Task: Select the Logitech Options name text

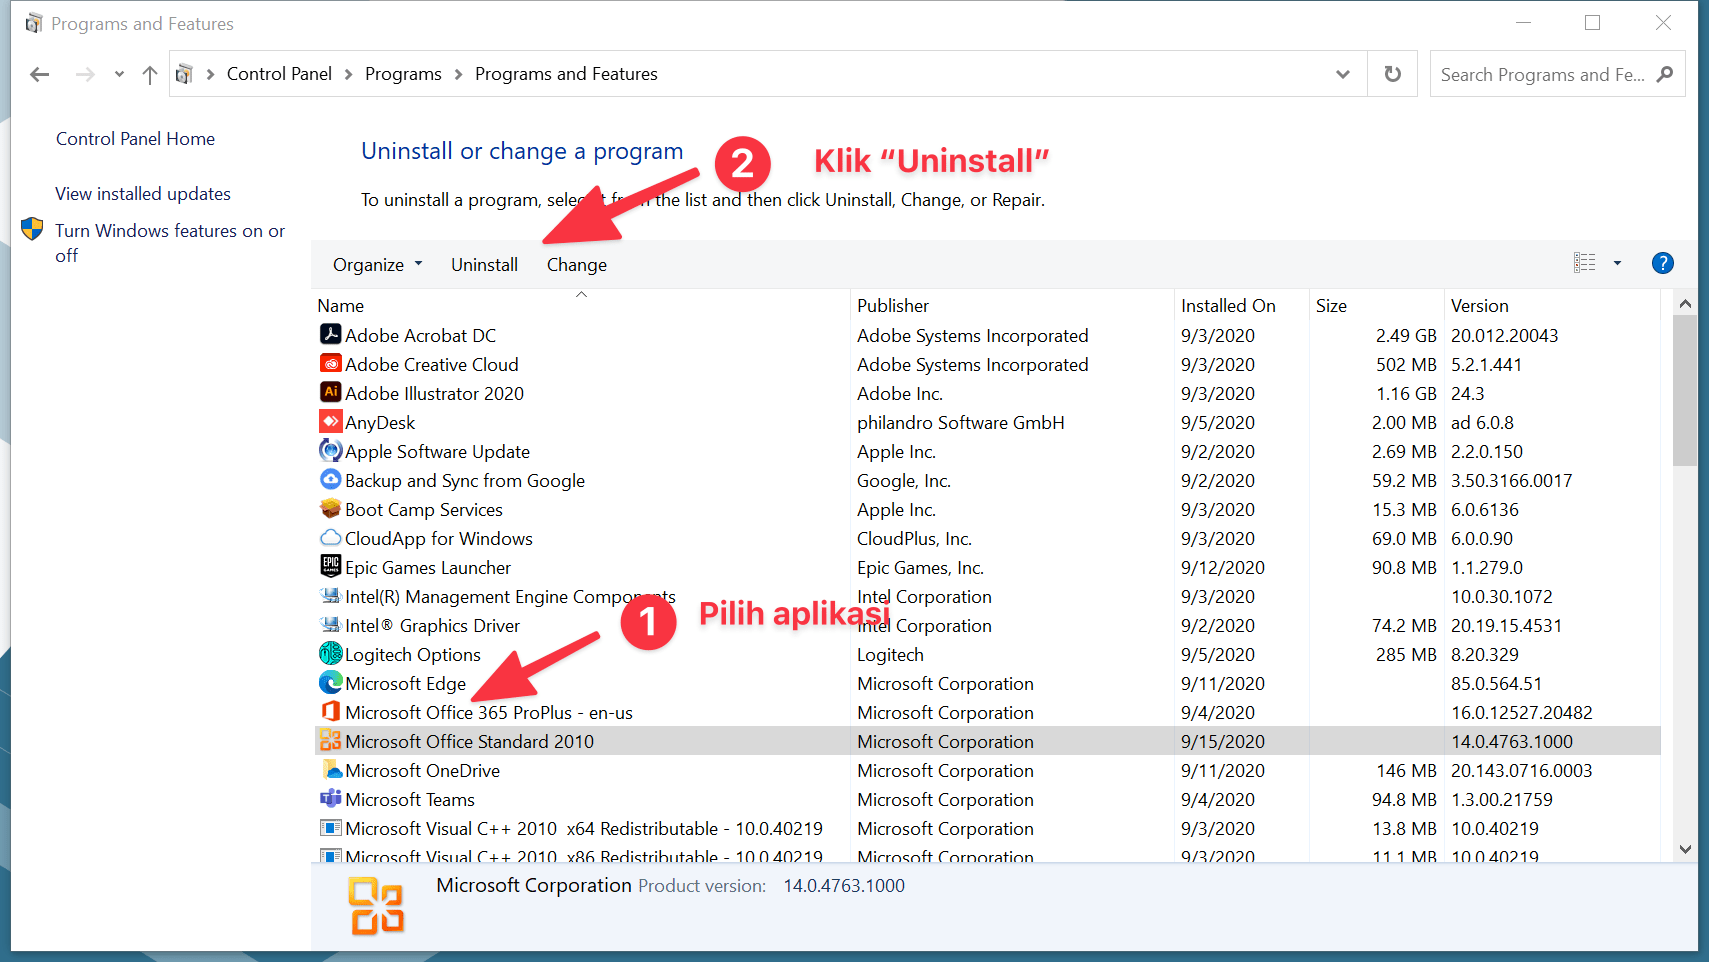Action: pos(413,655)
